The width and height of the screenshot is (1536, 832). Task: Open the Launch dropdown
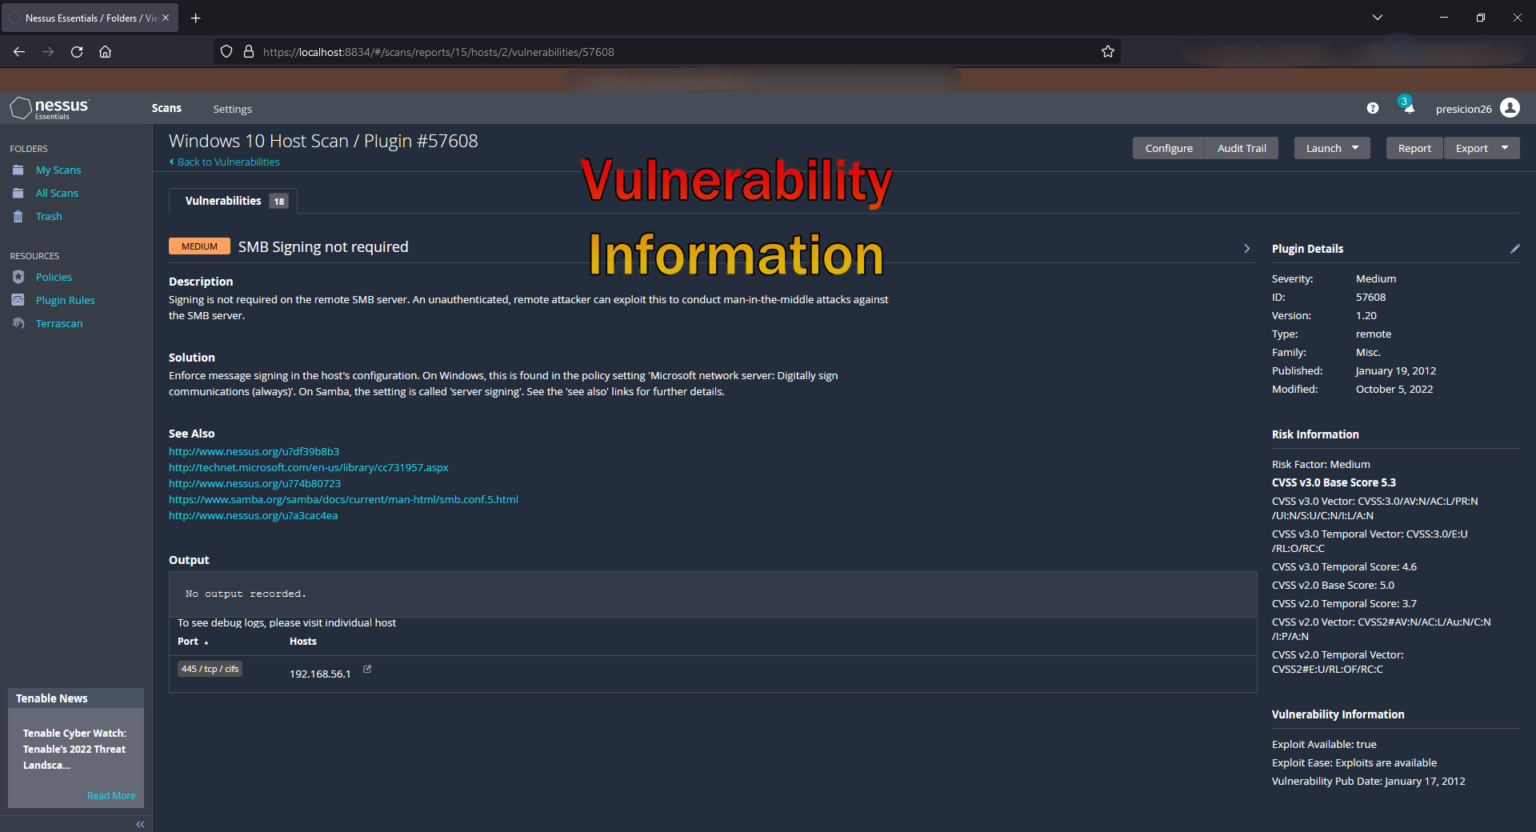point(1332,148)
